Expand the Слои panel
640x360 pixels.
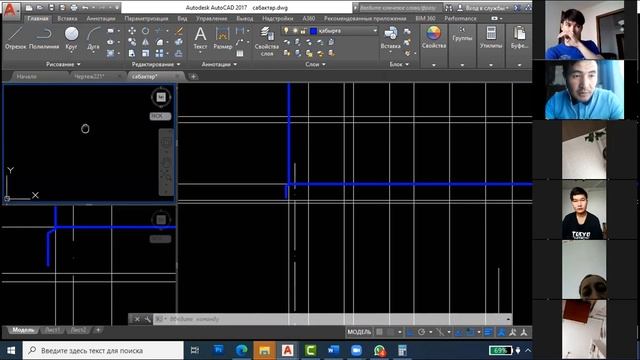(315, 64)
